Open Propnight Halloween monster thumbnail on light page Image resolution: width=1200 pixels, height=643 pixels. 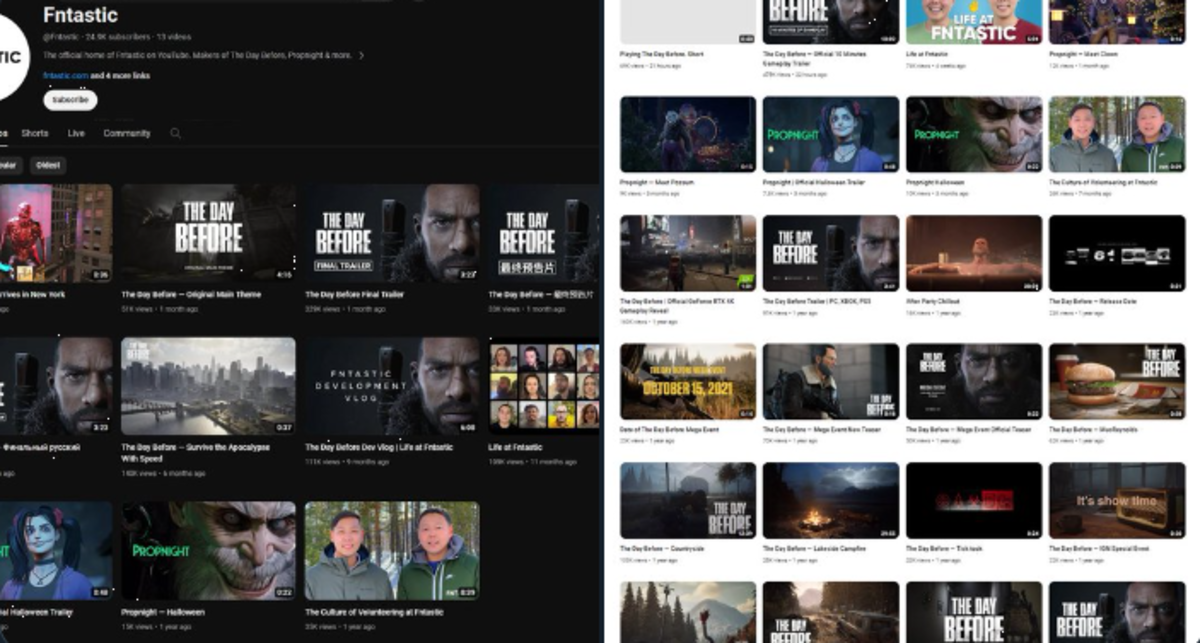coord(974,134)
